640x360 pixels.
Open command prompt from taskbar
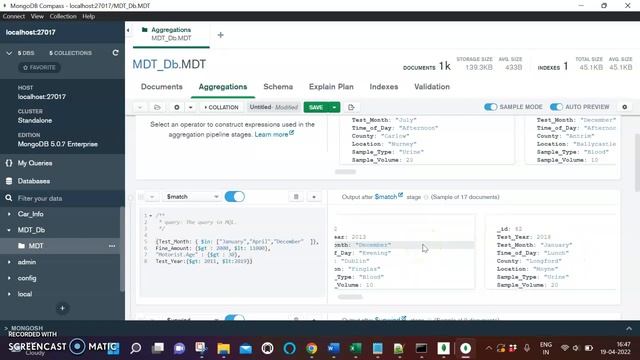click(x=421, y=348)
